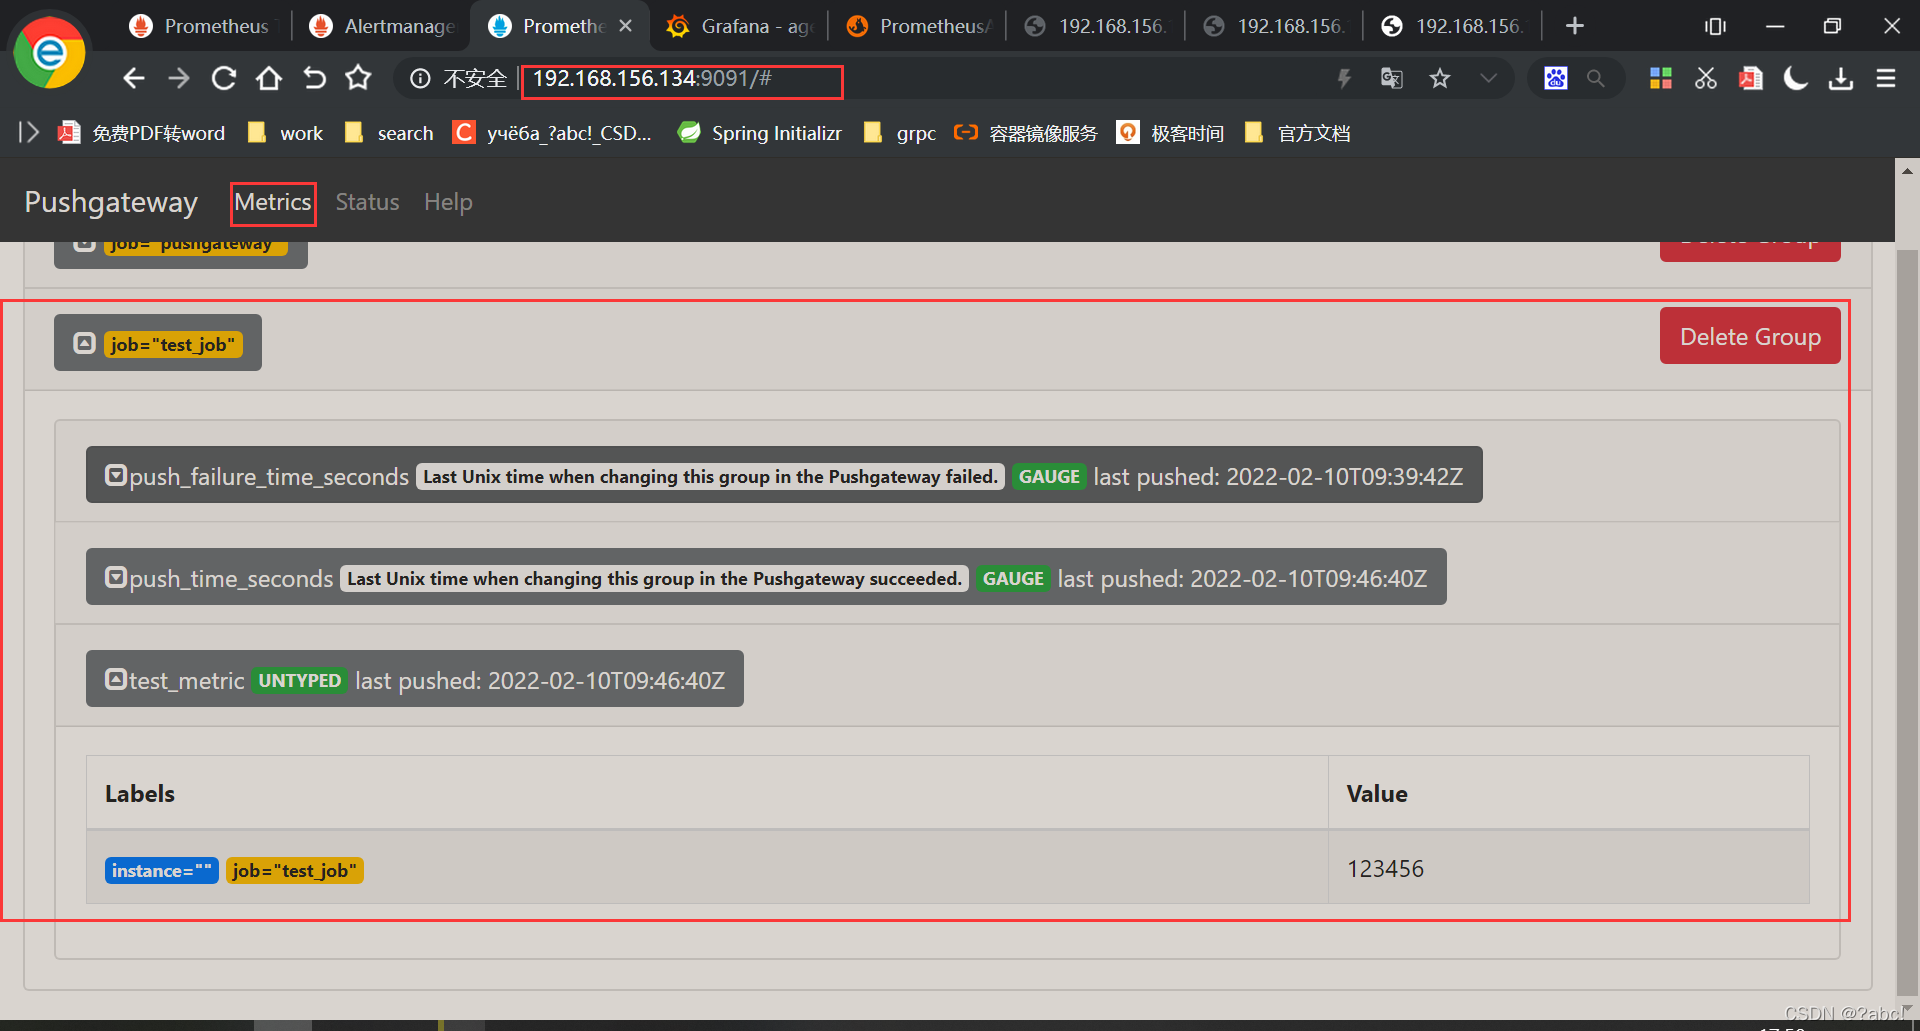
Task: Open the colorful apps grid extension
Action: [x=1661, y=78]
